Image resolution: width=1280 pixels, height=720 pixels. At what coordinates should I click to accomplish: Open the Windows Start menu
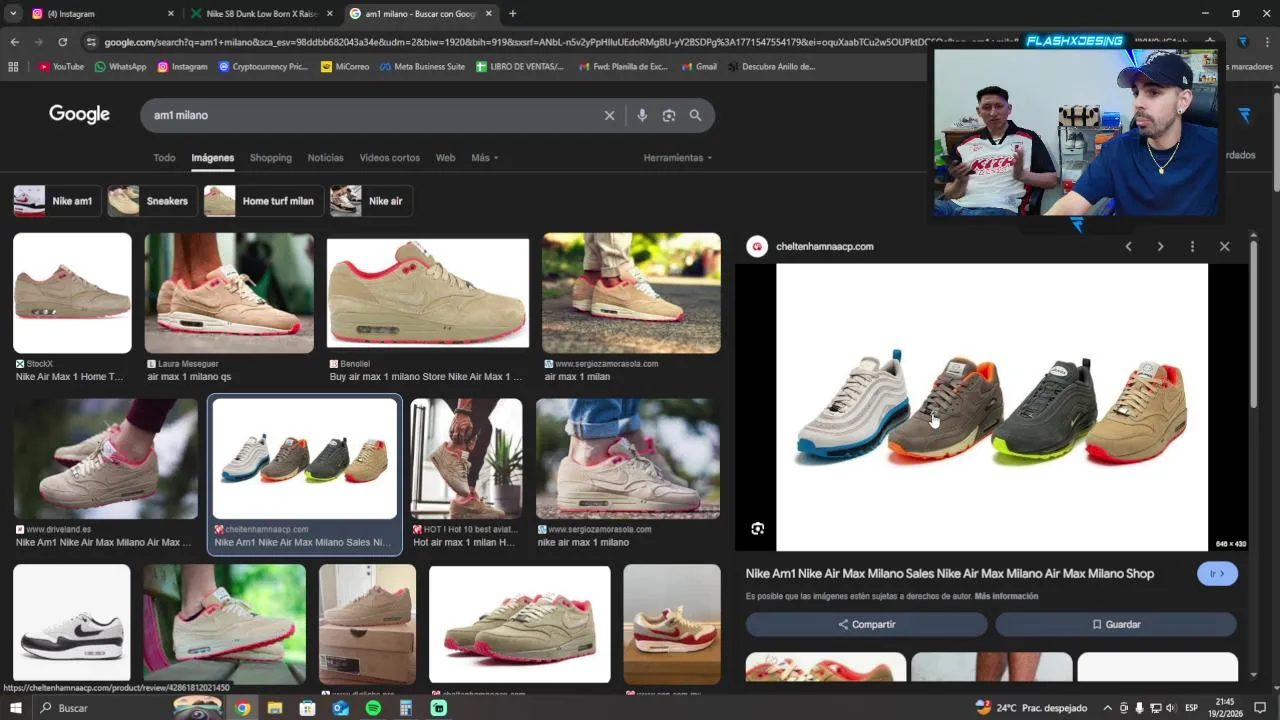click(x=15, y=708)
